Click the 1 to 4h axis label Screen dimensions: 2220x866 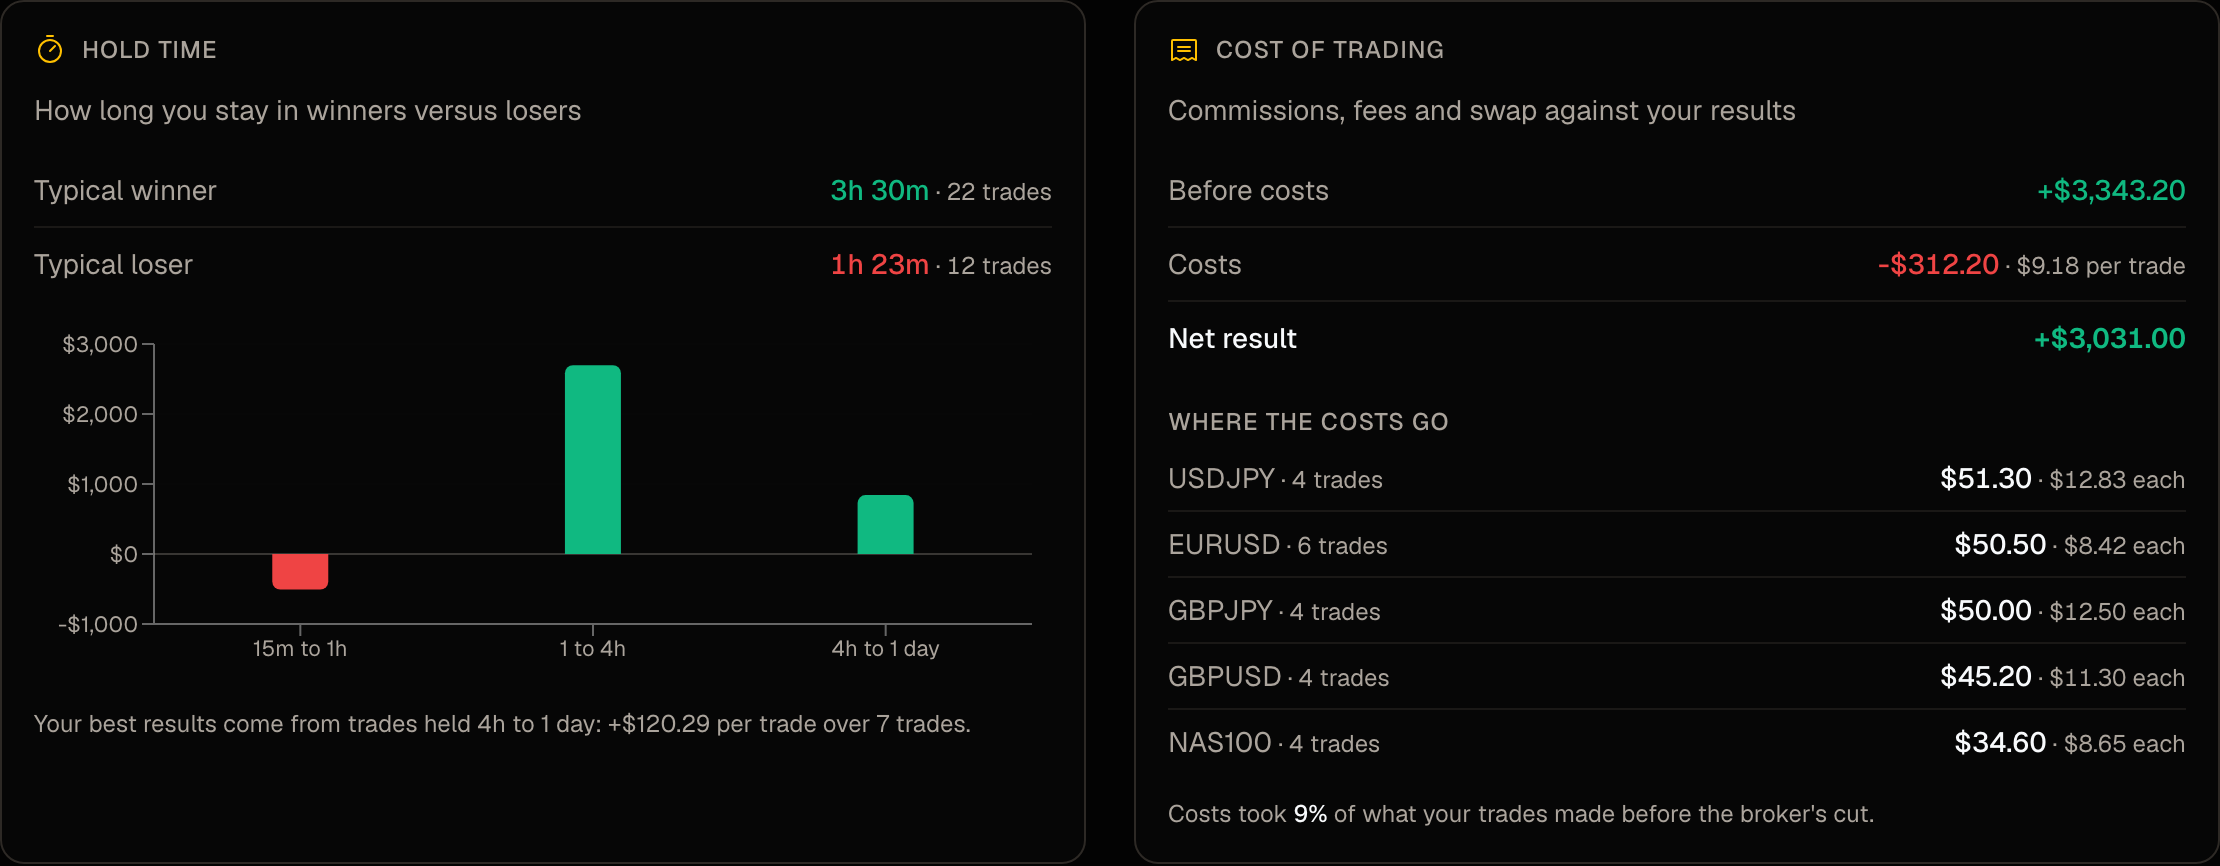coord(593,648)
